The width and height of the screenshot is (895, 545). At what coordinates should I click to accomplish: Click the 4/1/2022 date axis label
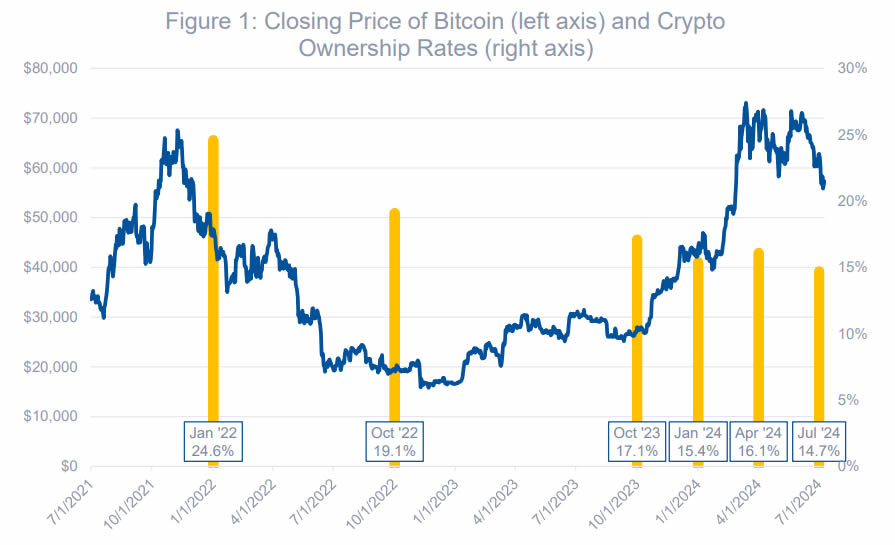pyautogui.click(x=252, y=500)
